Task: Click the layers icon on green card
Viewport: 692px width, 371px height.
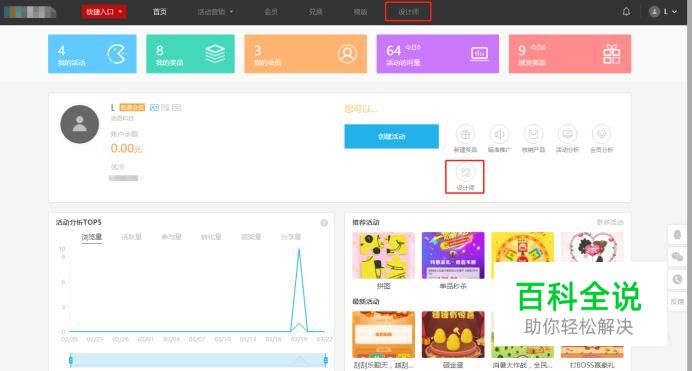Action: click(x=215, y=54)
